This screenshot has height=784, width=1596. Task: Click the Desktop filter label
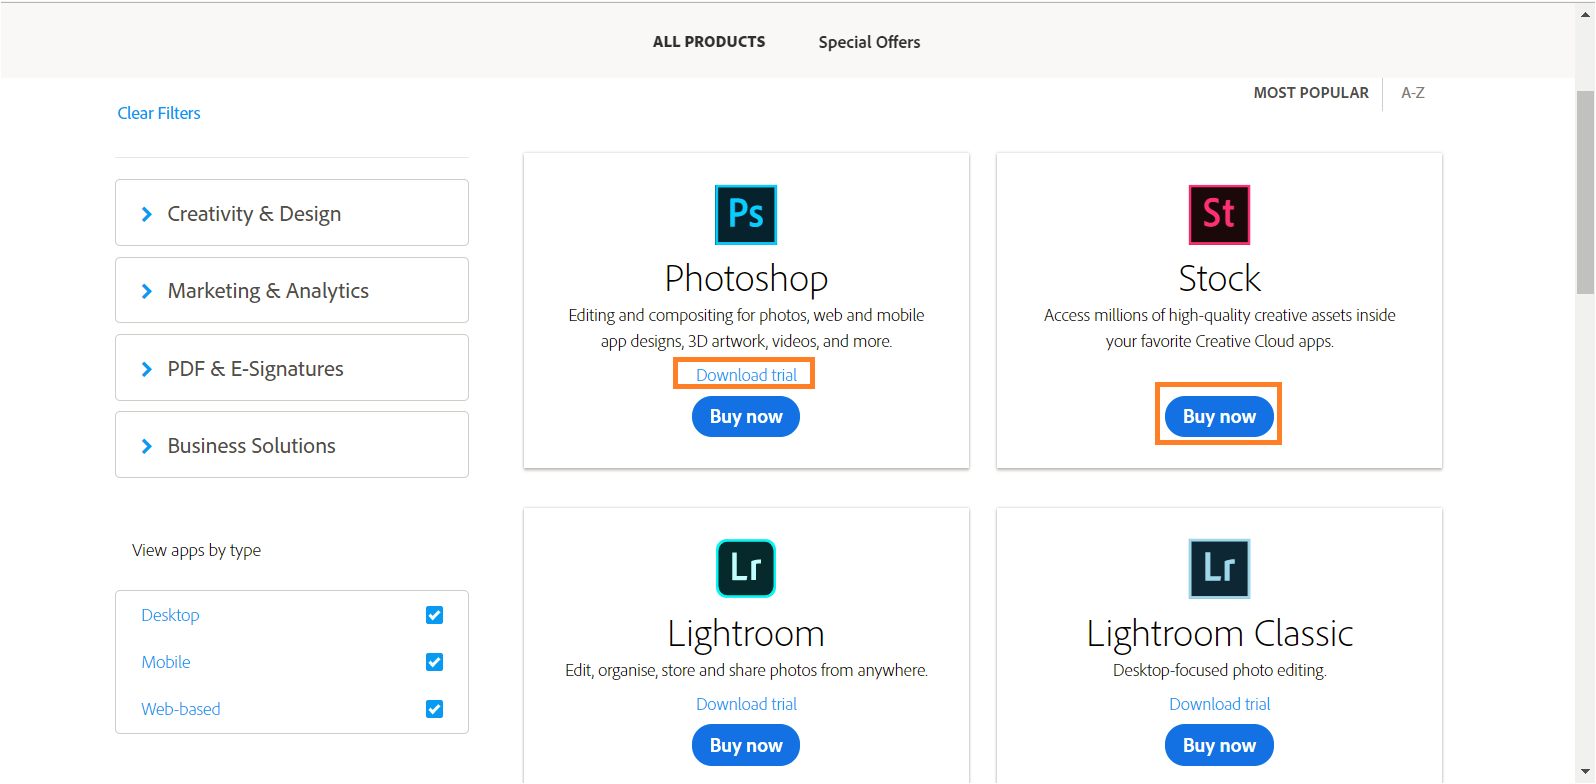tap(170, 615)
